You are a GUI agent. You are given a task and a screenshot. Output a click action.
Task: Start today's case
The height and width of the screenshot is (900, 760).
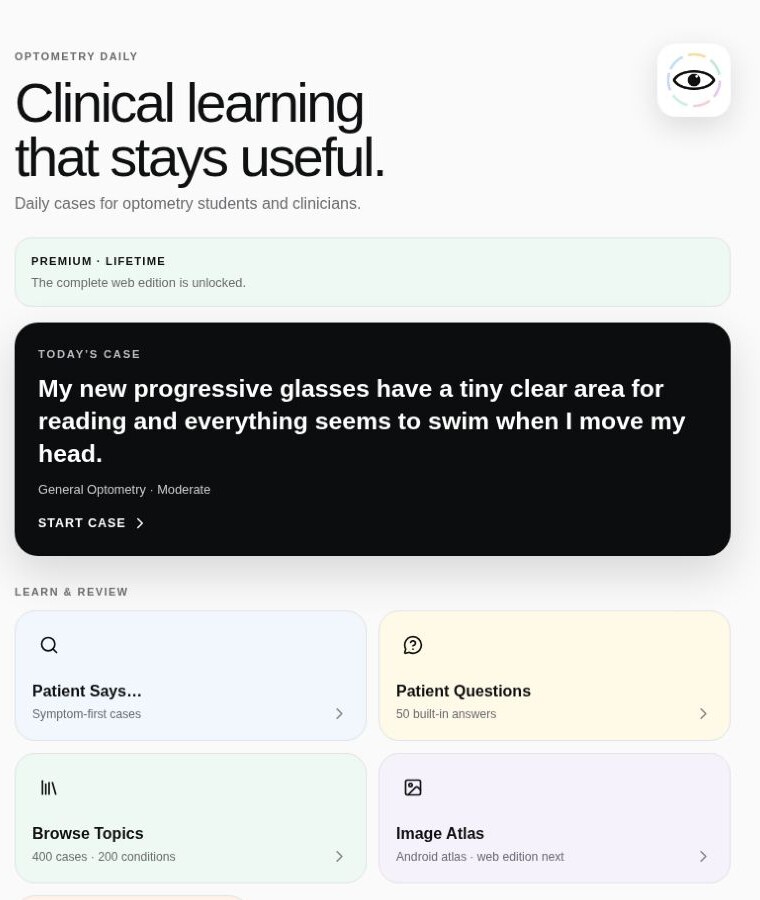[91, 523]
